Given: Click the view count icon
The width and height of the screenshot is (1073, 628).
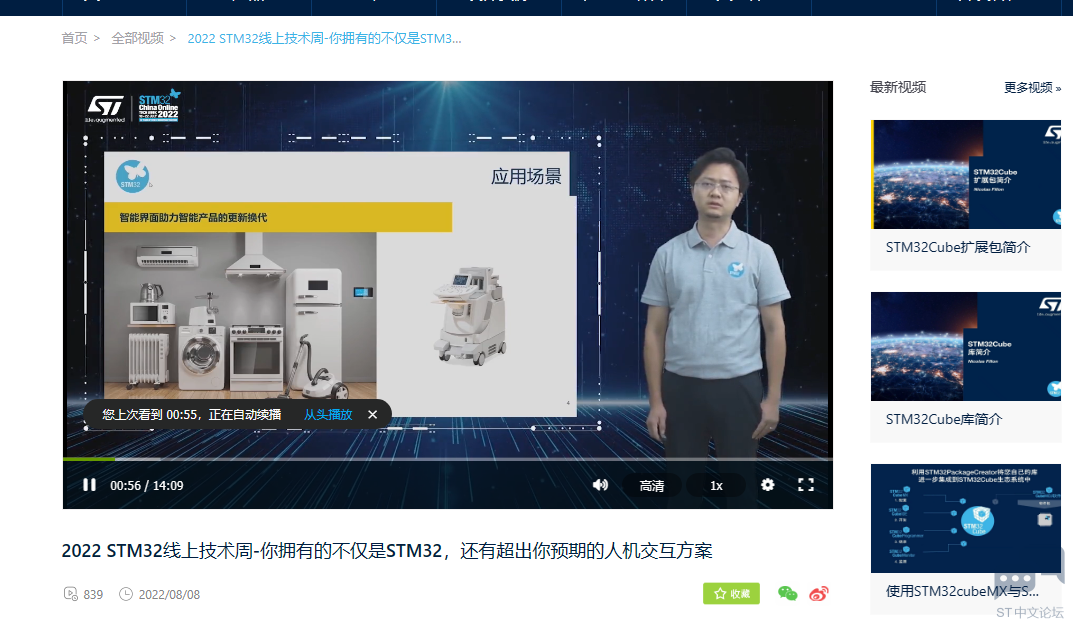Looking at the screenshot, I should point(70,594).
